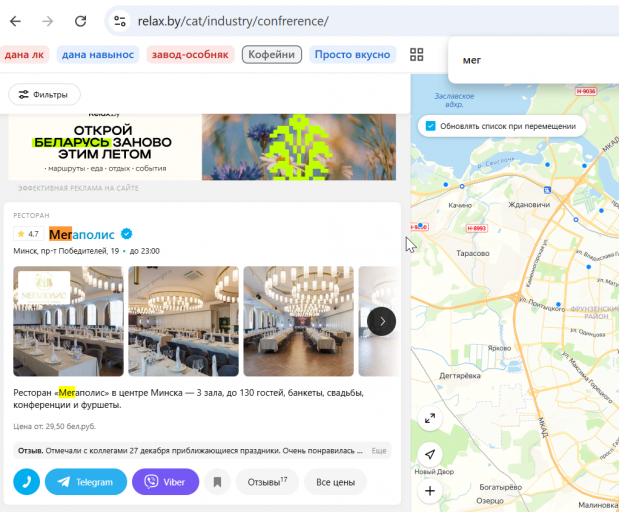619x512 pixels.
Task: Open the Фильтры filters button
Action: click(44, 94)
